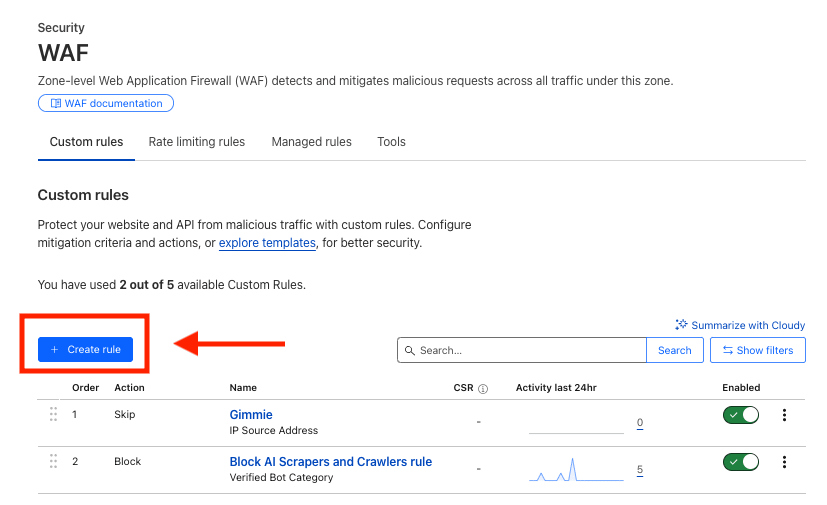Click the magnifier icon in the search box

[410, 350]
